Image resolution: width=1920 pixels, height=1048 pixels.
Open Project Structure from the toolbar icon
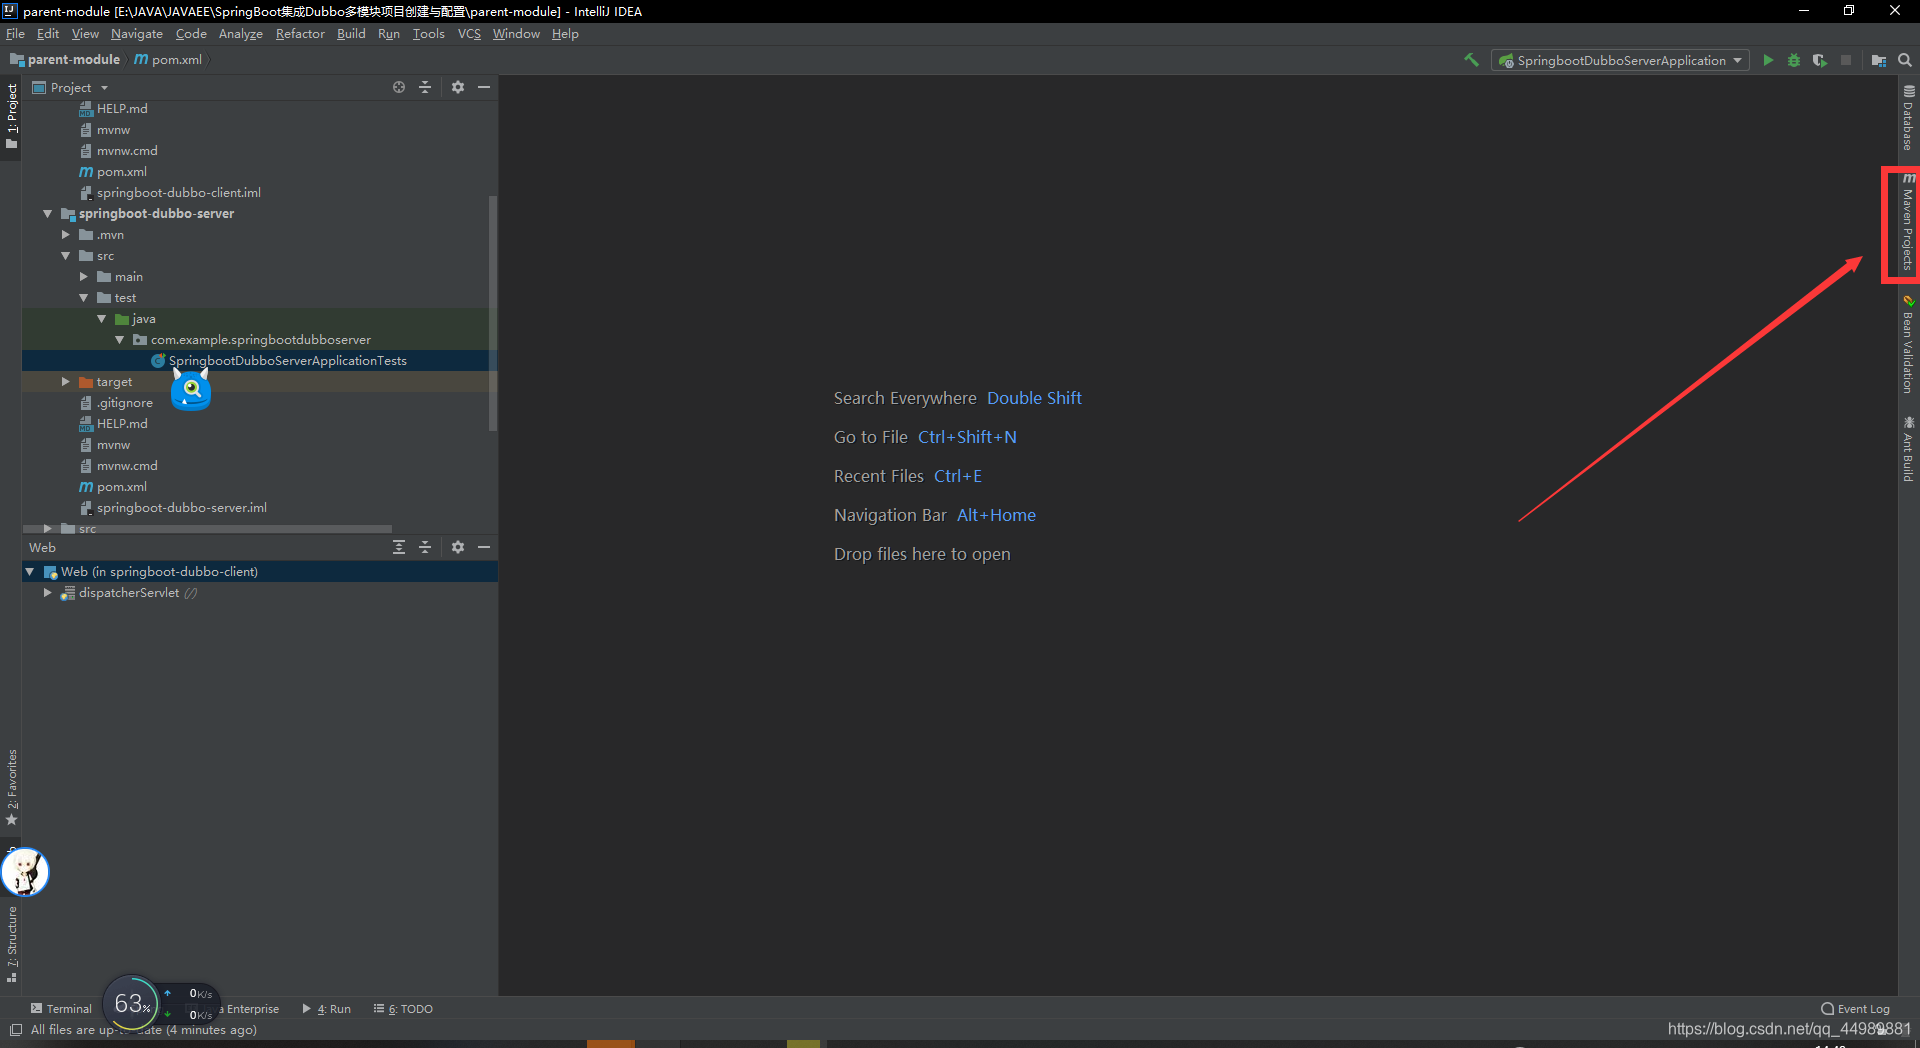coord(1879,60)
